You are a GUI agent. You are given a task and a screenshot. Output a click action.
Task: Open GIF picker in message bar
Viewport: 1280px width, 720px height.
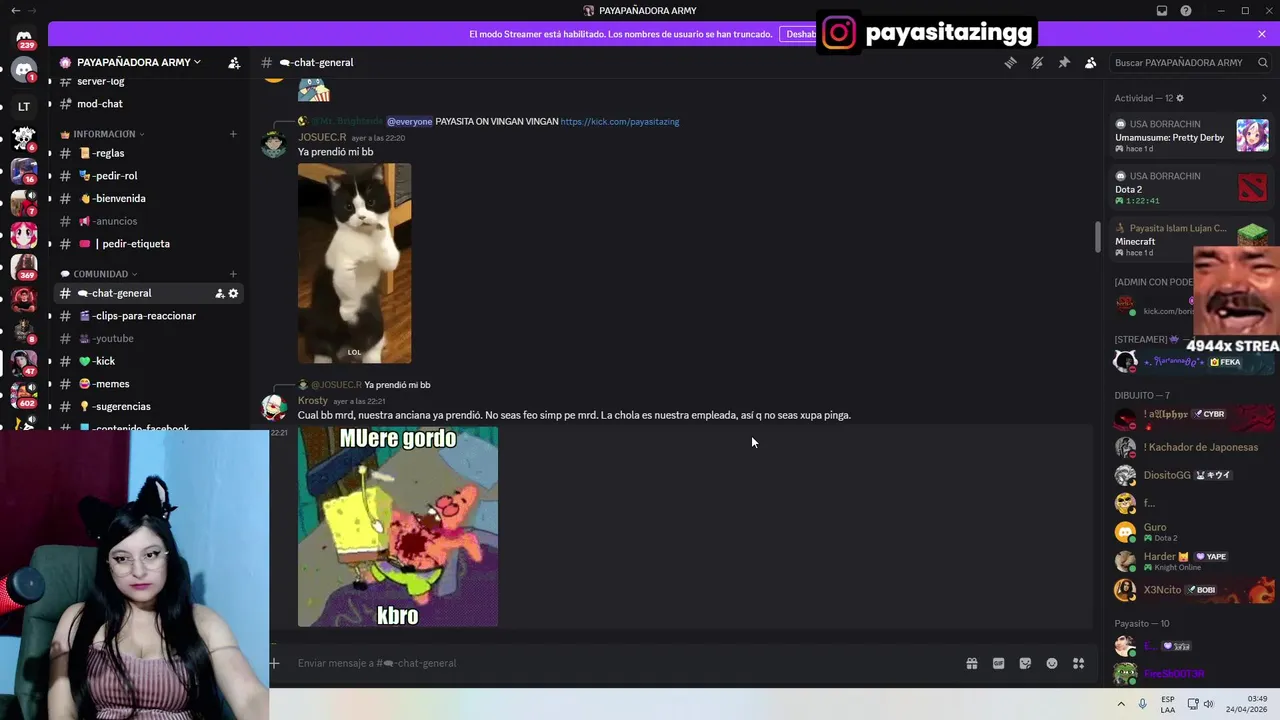[998, 663]
